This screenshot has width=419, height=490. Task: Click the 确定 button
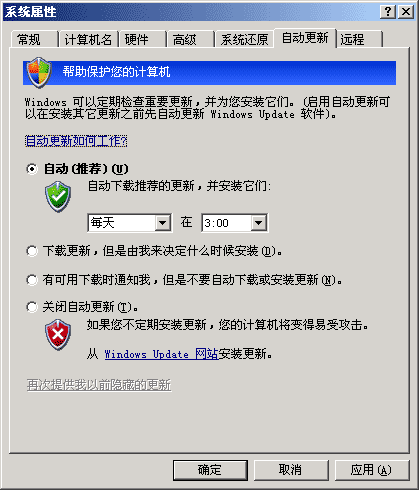[210, 470]
